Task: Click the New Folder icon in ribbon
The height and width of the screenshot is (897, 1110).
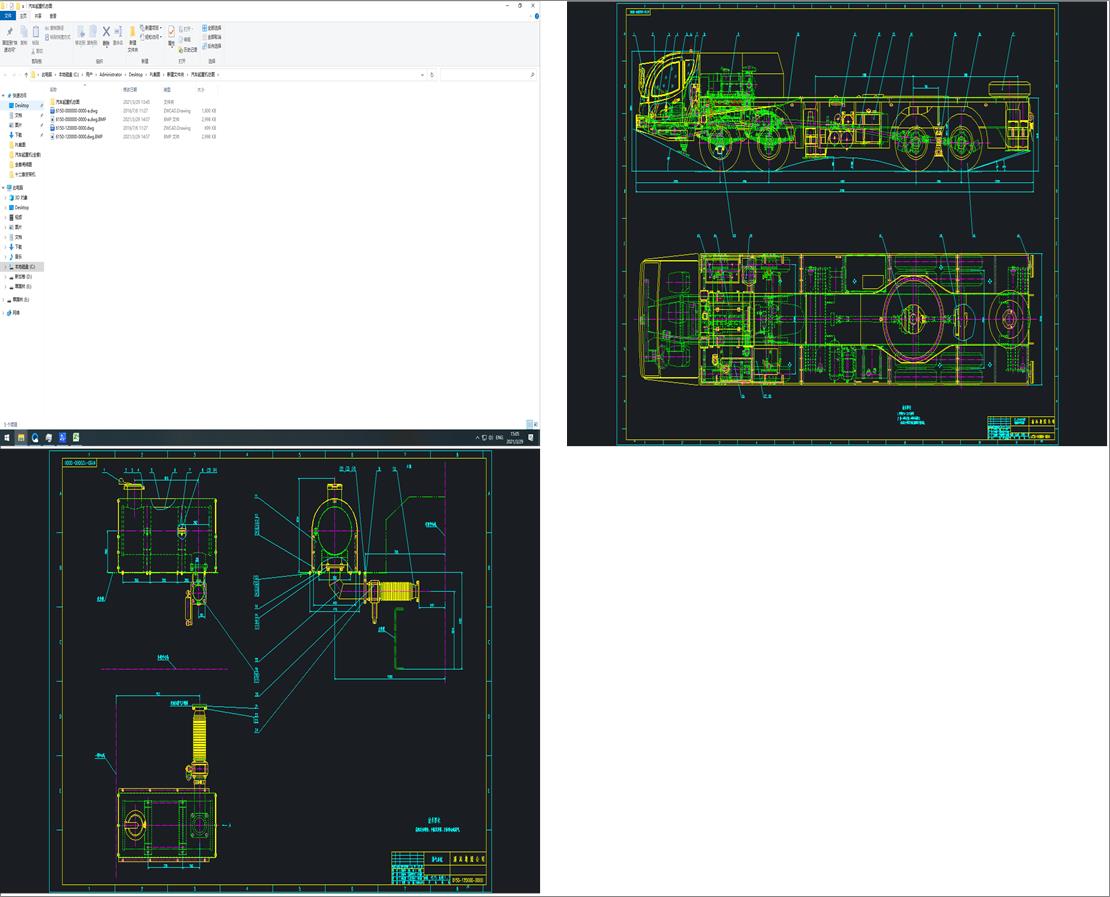Action: [132, 34]
